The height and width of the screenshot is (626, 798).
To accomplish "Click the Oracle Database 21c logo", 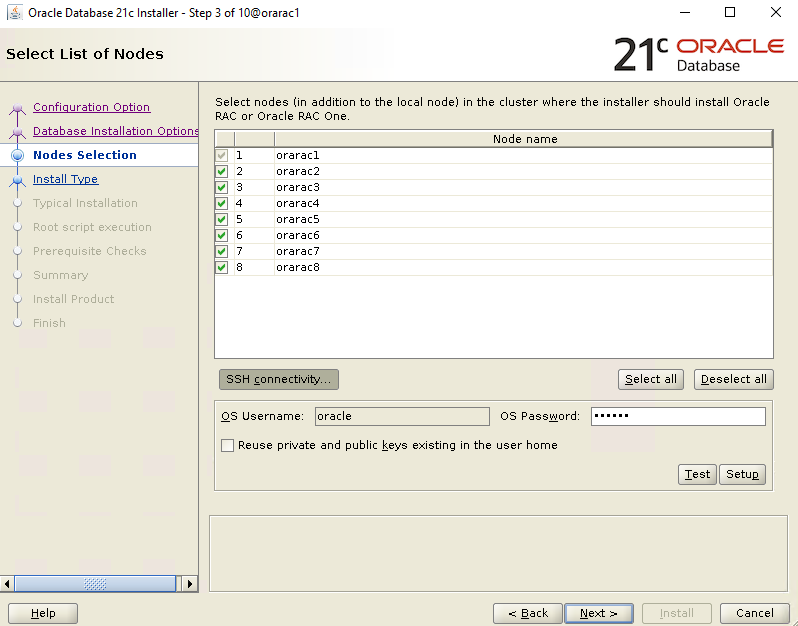I will pyautogui.click(x=699, y=54).
